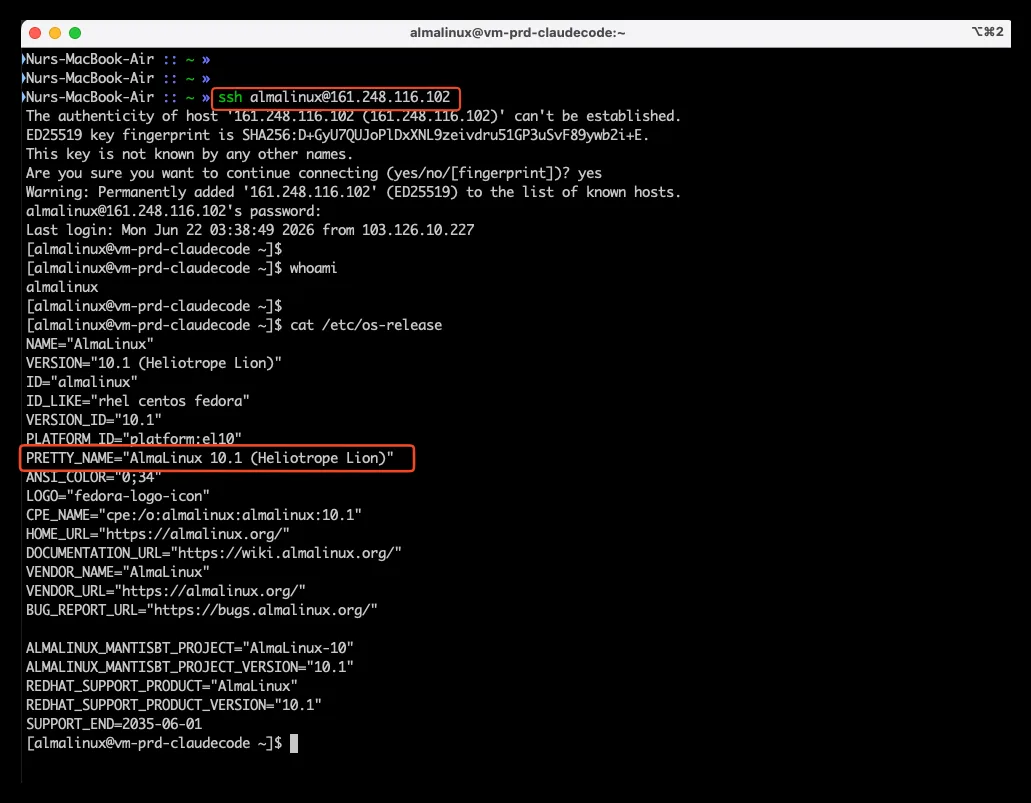Viewport: 1031px width, 803px height.
Task: Click the first Nurs-MacBook-Air prompt arrow
Action: (x=206, y=60)
